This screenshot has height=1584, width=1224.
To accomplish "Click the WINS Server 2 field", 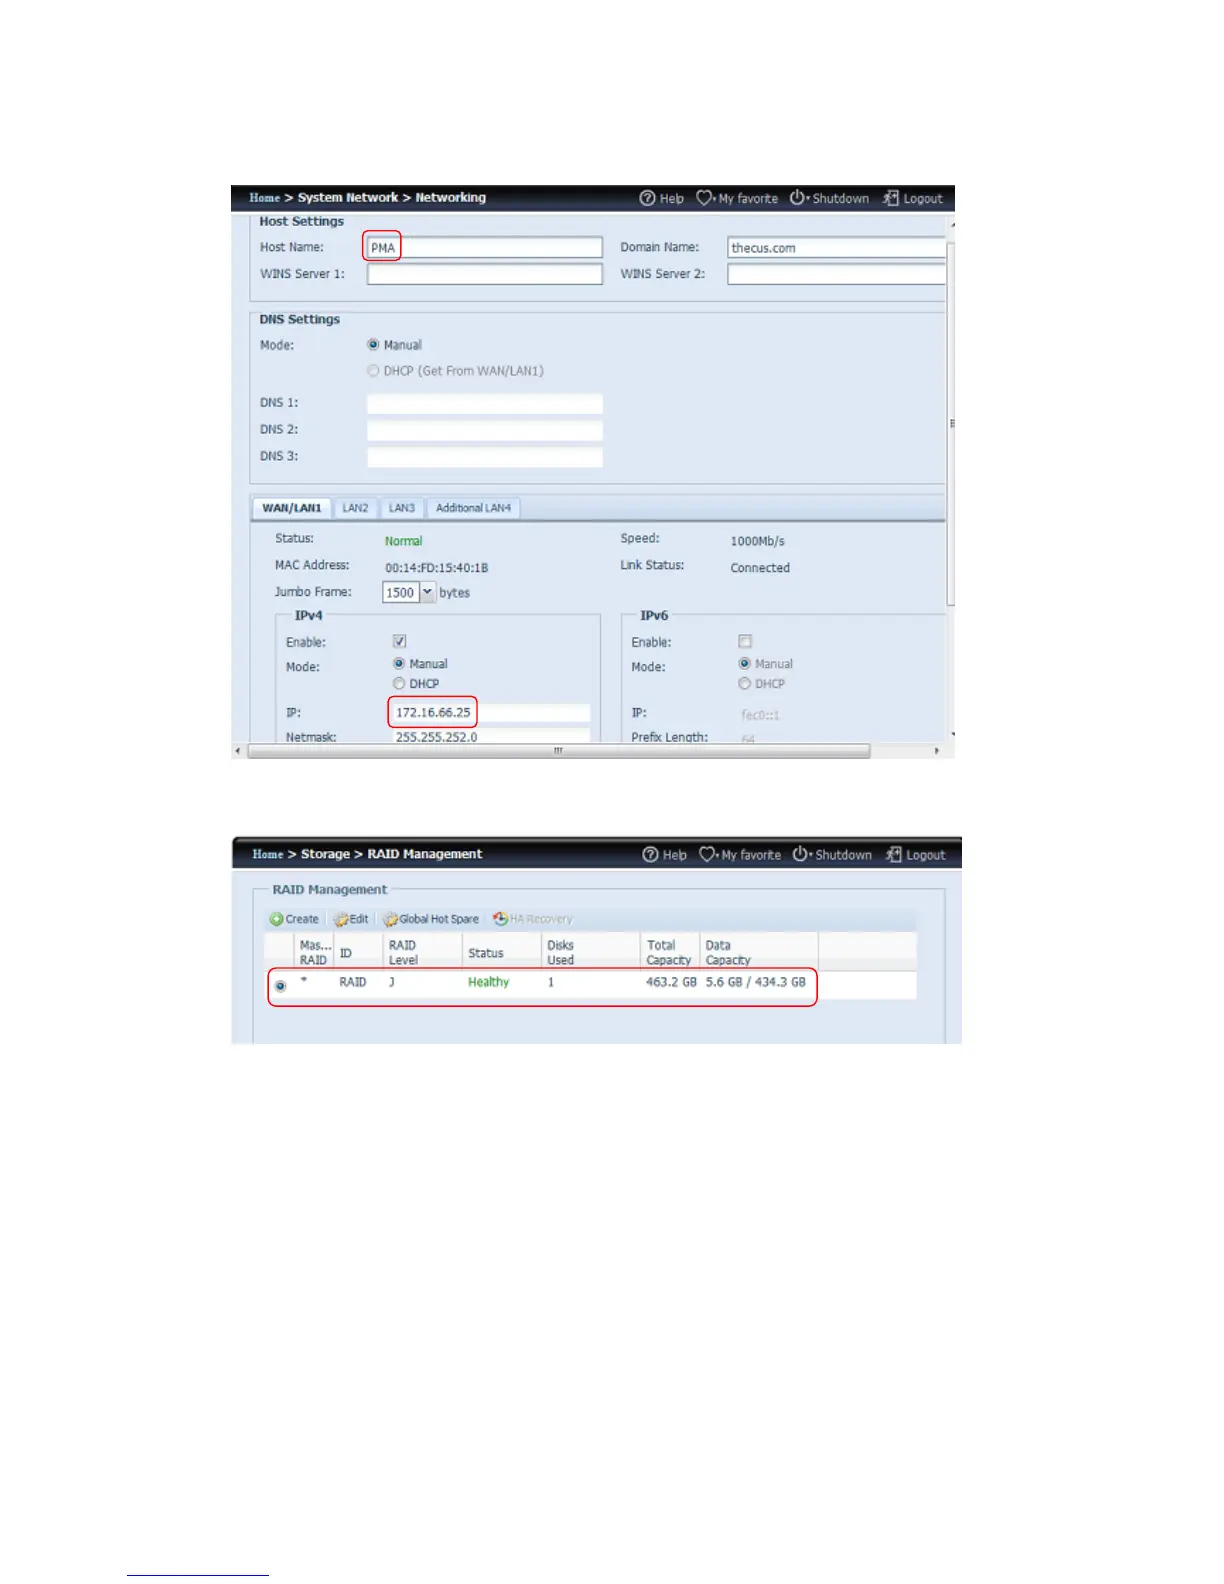I will 836,274.
